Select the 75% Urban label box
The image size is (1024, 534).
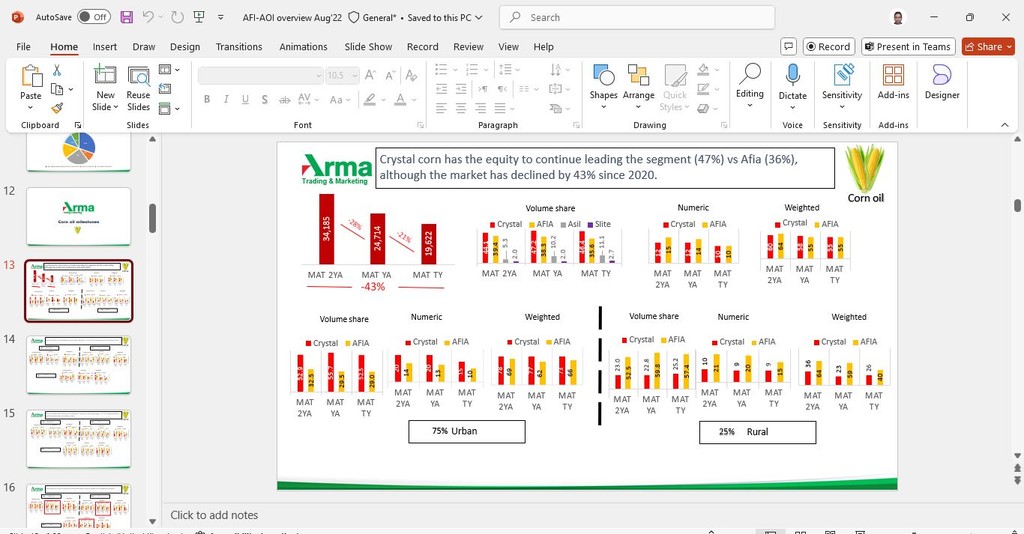[x=466, y=432]
